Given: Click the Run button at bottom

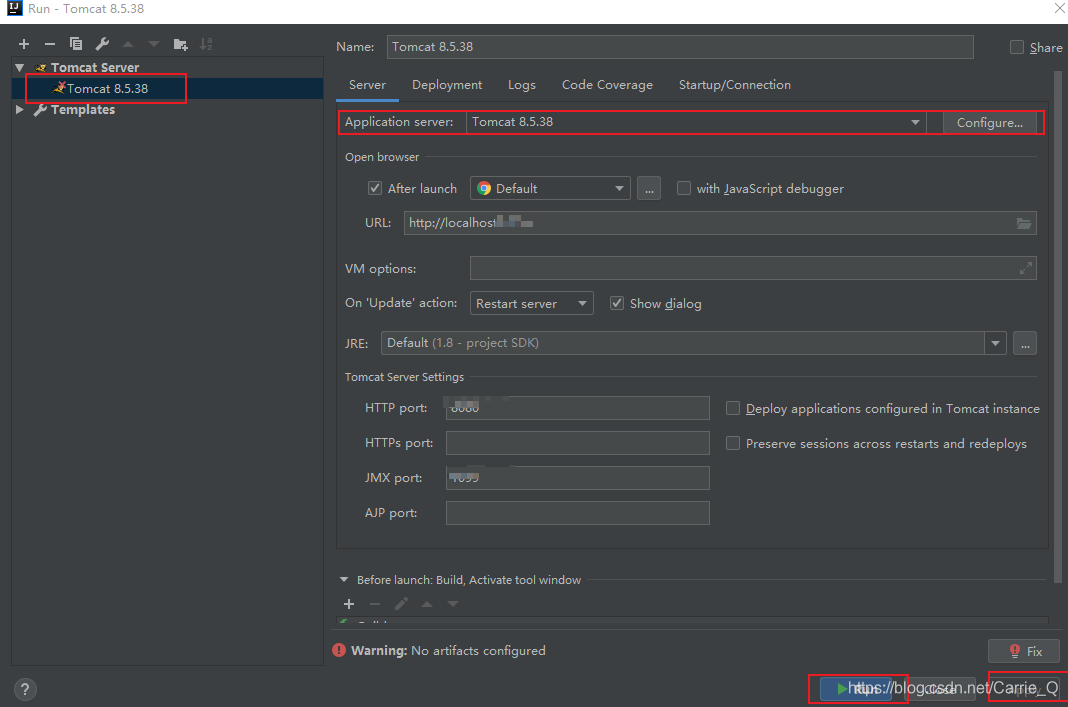Looking at the screenshot, I should (x=856, y=689).
